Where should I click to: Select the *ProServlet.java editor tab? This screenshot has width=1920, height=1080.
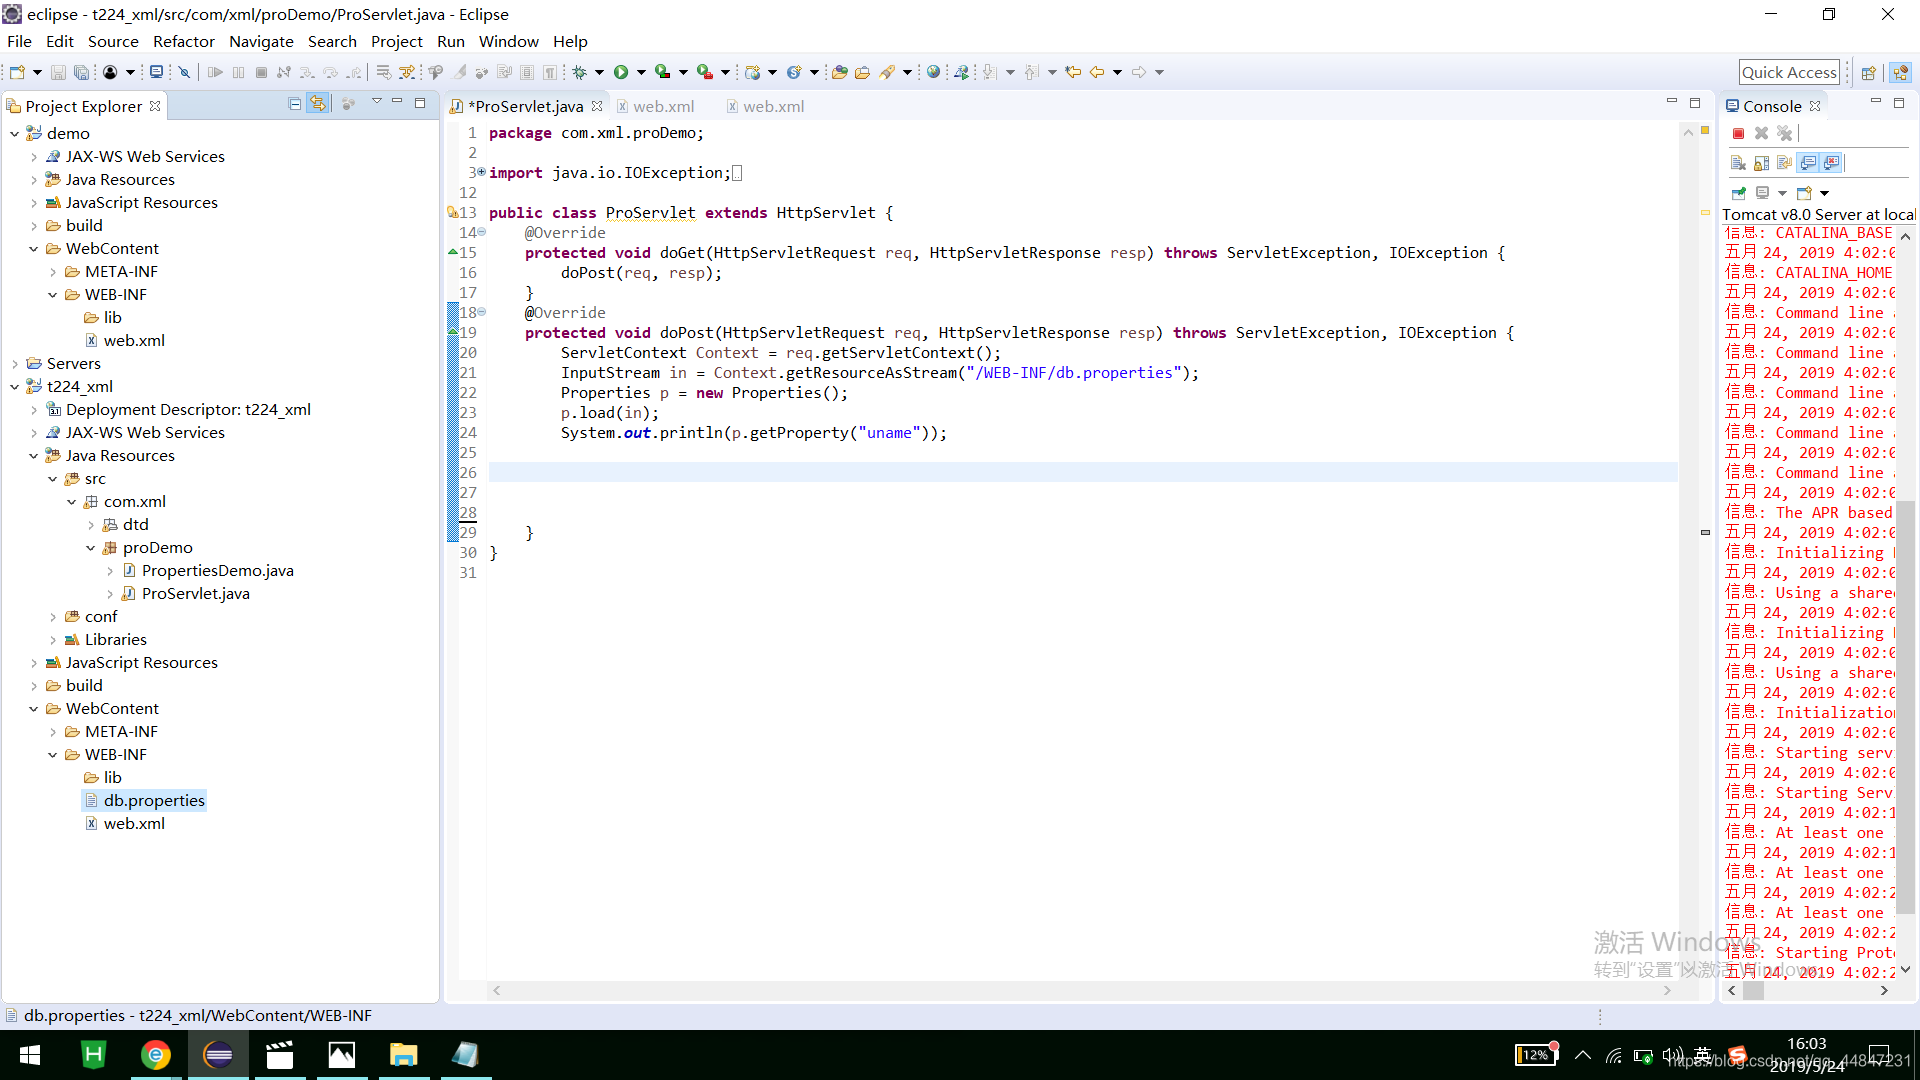pyautogui.click(x=526, y=106)
